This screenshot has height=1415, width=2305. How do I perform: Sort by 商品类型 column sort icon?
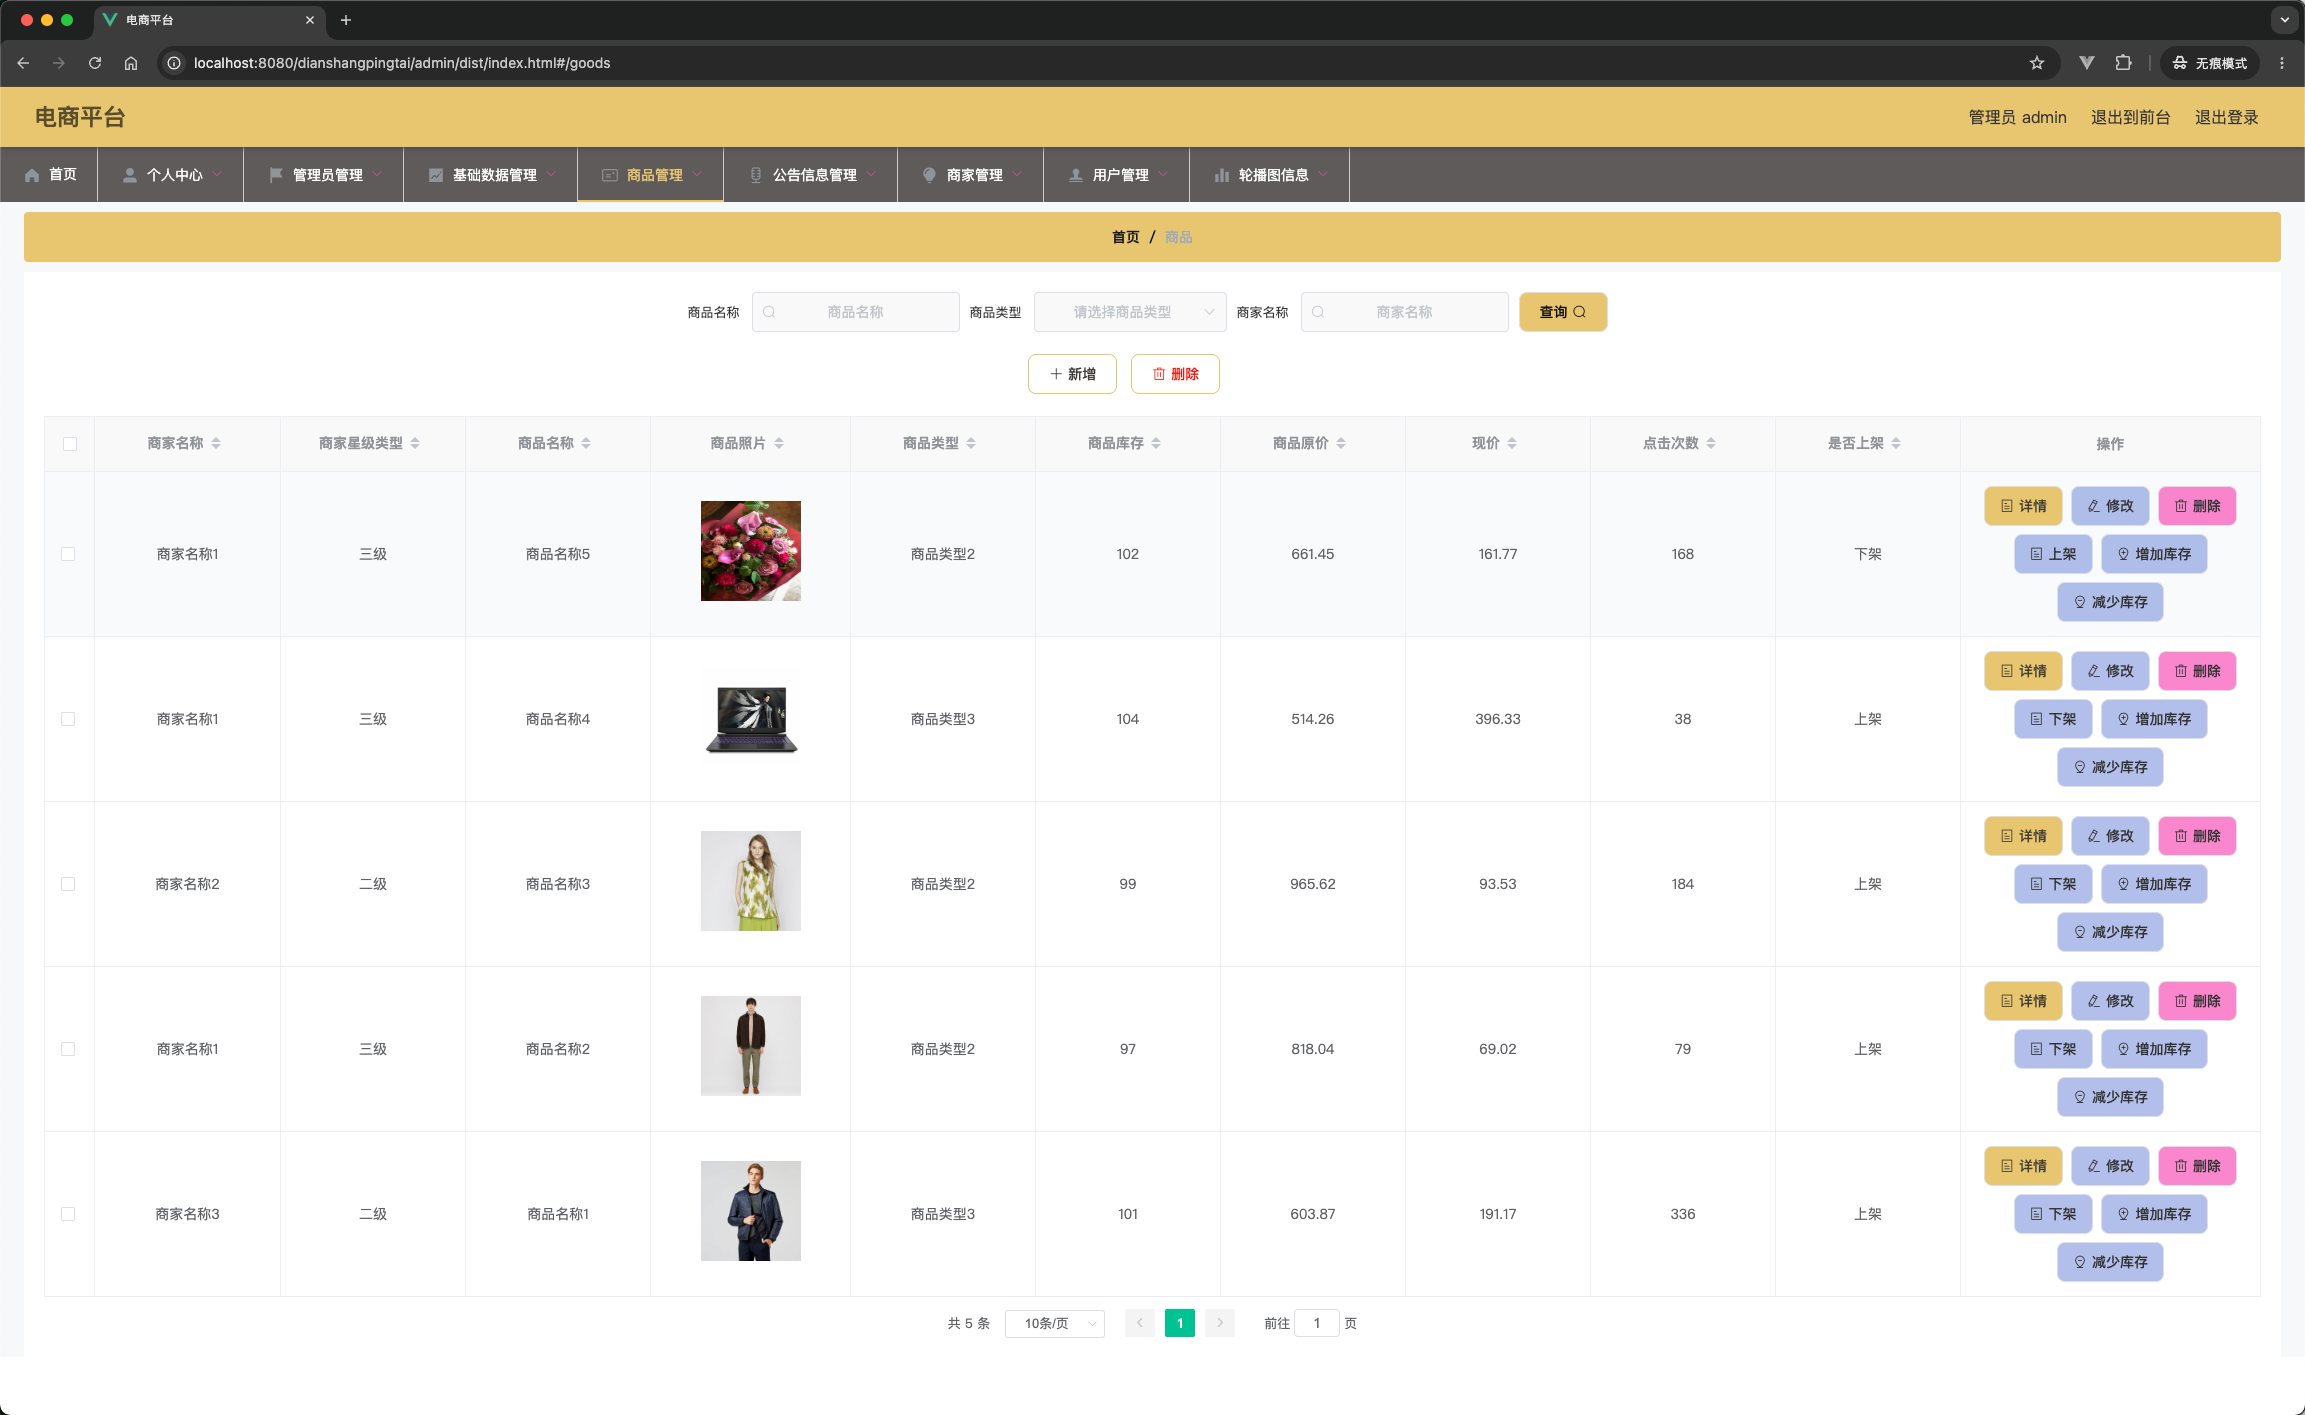(x=971, y=443)
